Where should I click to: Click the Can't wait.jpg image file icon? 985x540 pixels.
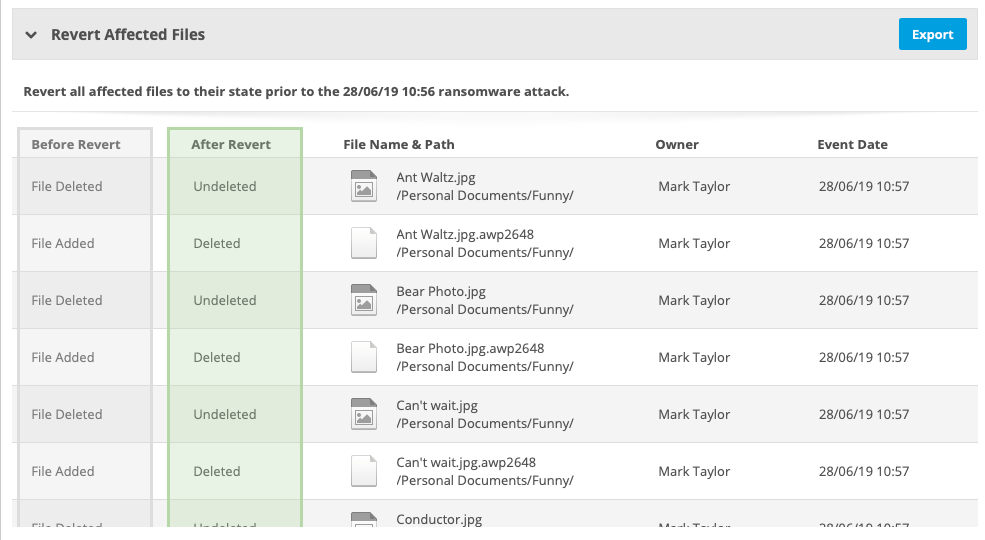[363, 414]
